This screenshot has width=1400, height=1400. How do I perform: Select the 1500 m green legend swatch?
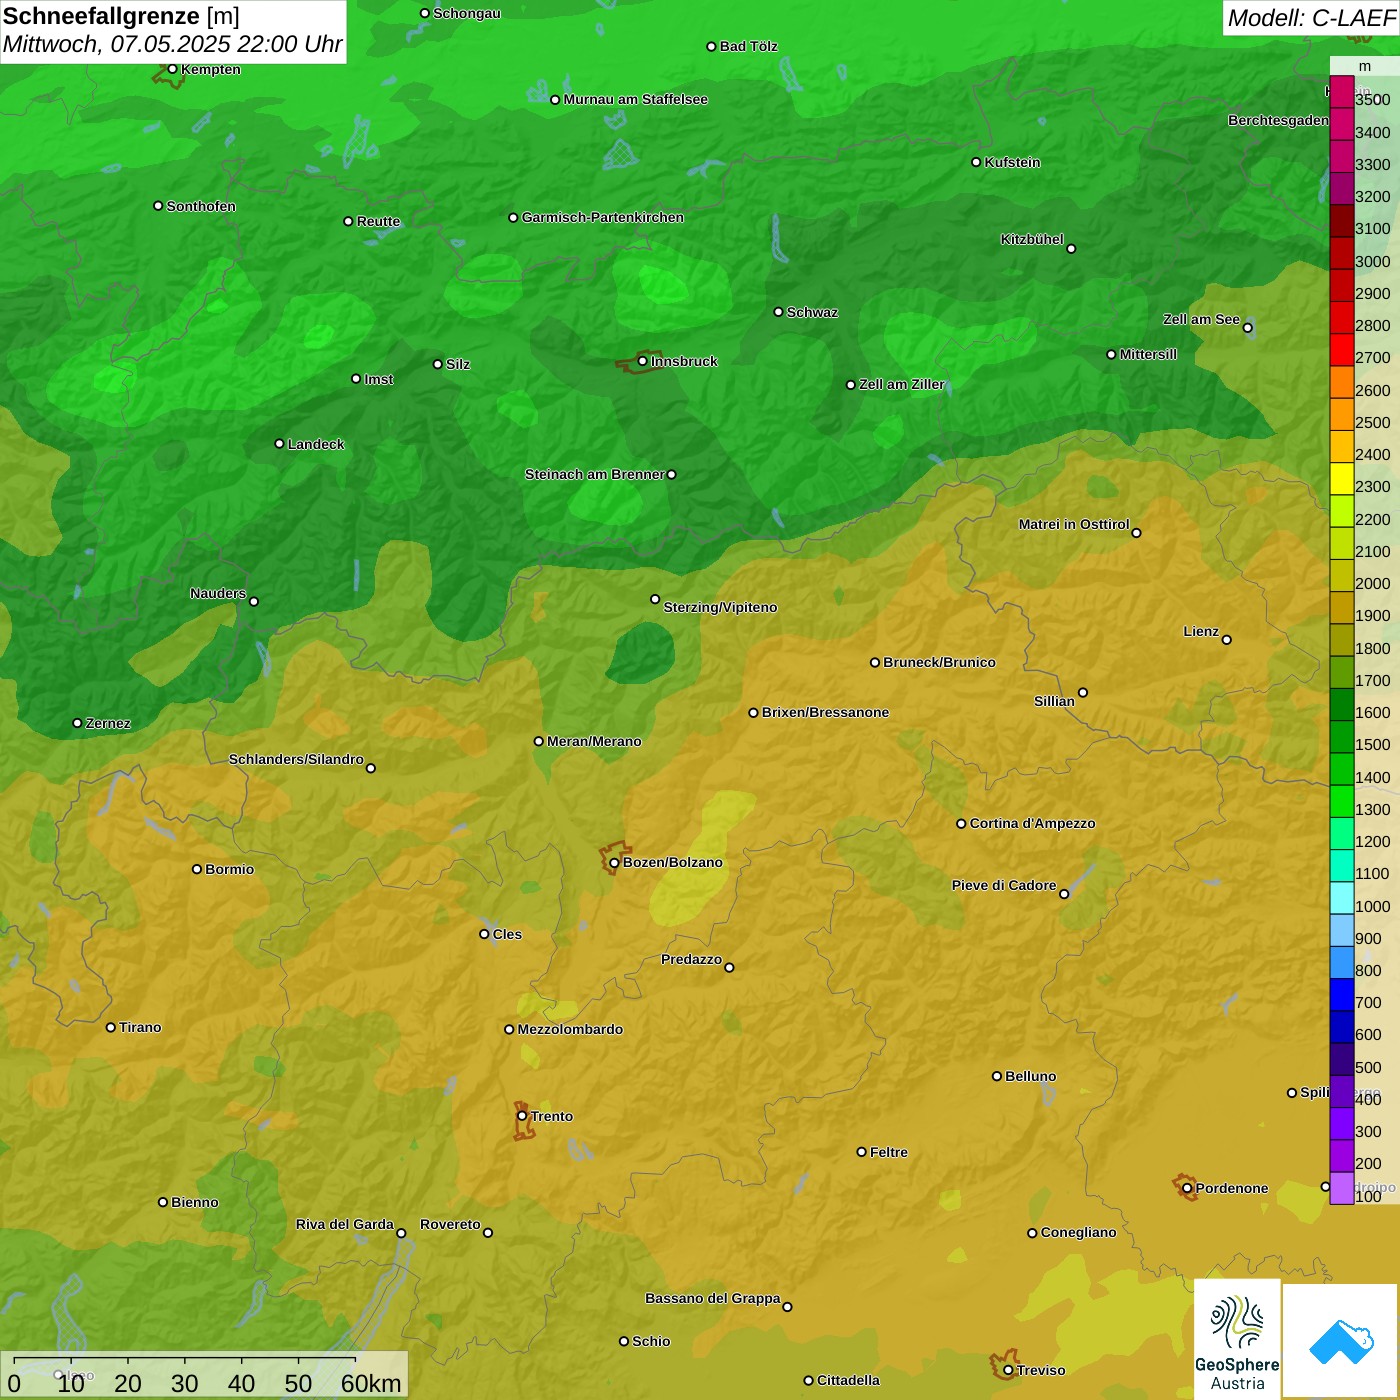coord(1342,737)
